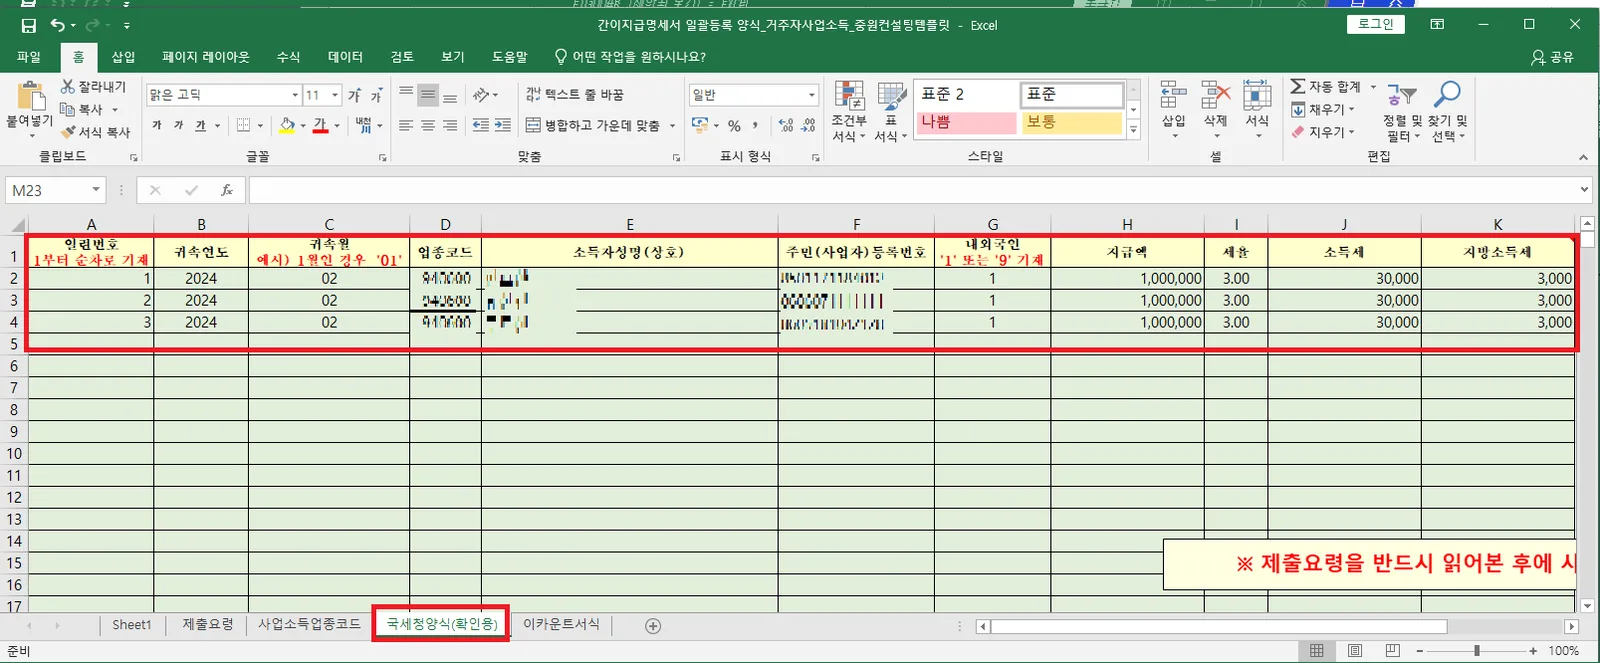1600x663 pixels.
Task: Click the Paste (붙여넣기) clipboard icon
Action: click(31, 97)
